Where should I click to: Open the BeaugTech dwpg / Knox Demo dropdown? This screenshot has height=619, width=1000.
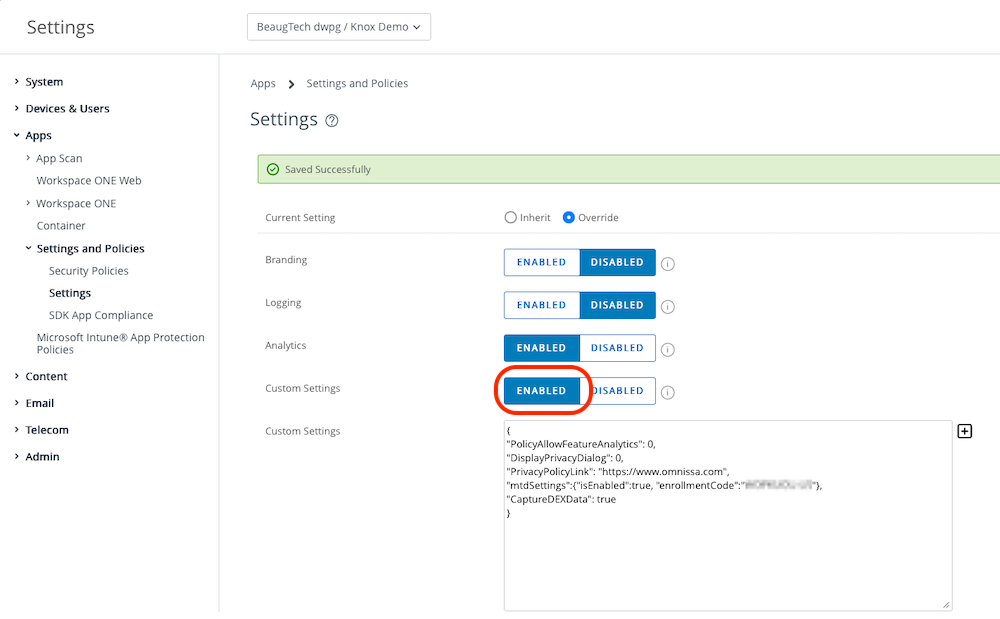click(x=338, y=27)
